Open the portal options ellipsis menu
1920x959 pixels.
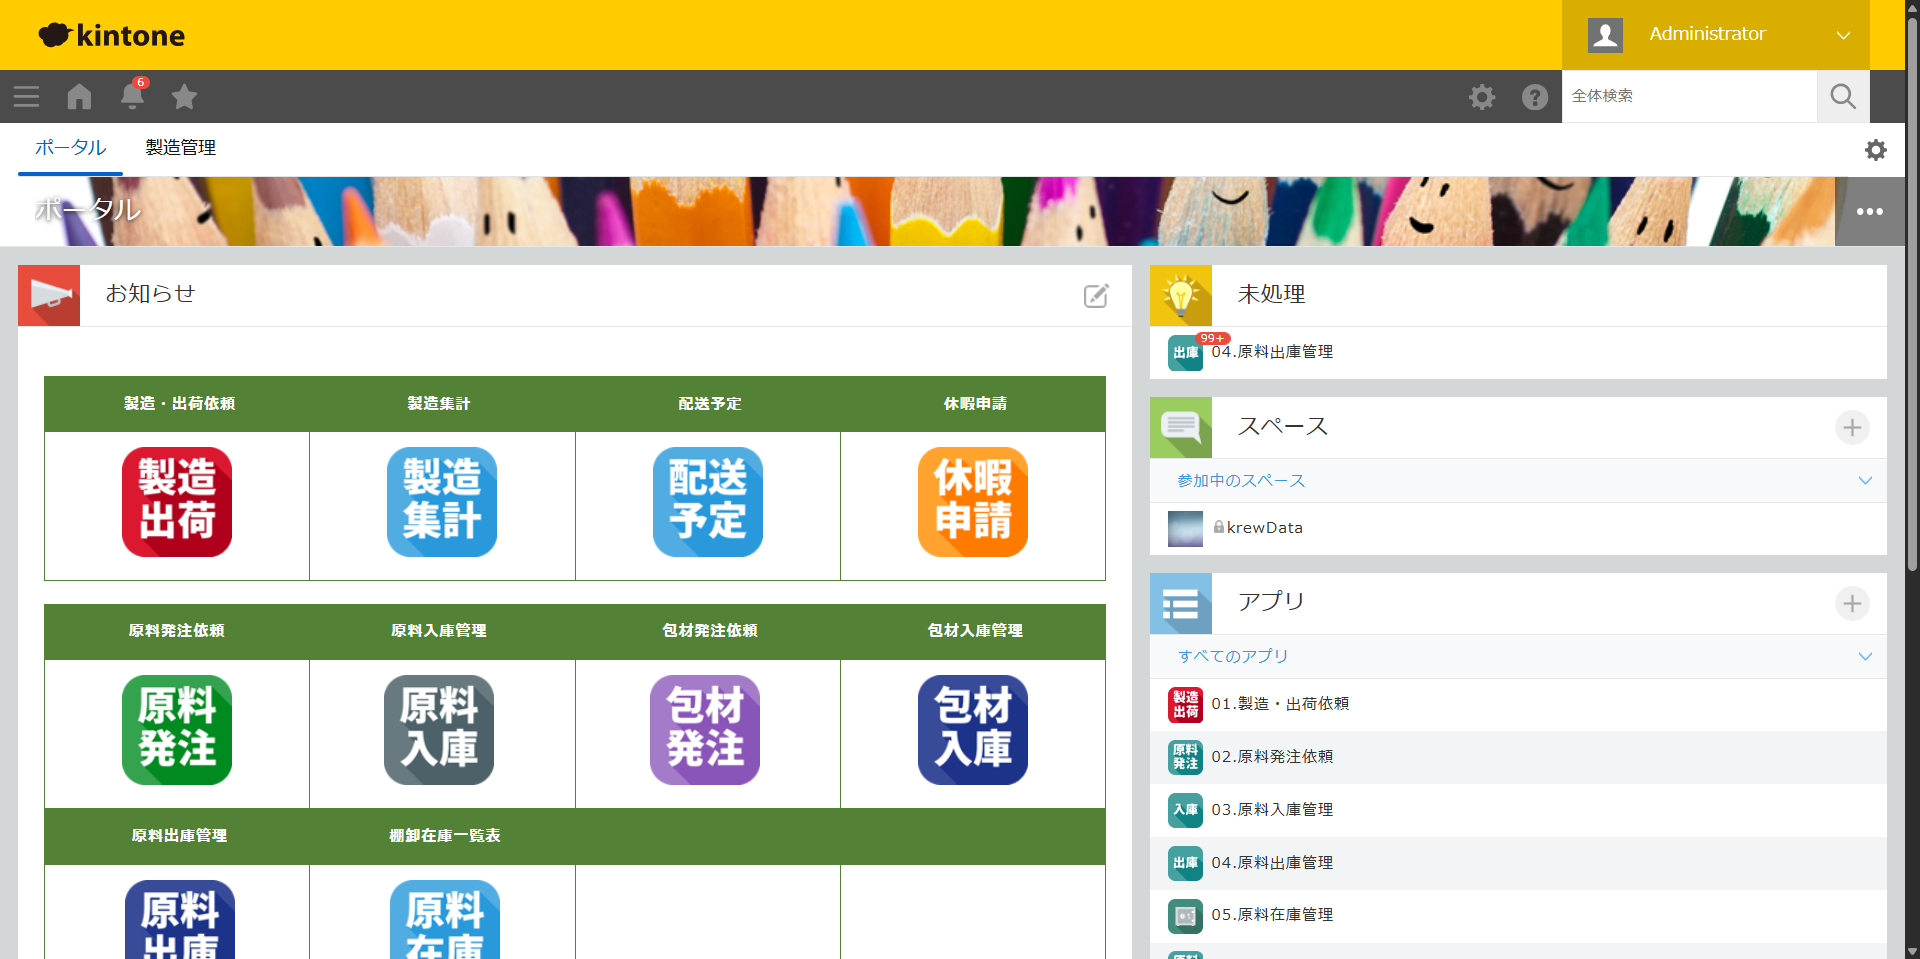point(1869,212)
